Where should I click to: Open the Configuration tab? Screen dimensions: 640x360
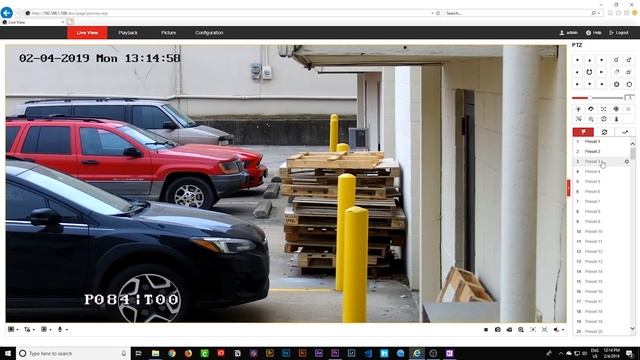pos(209,33)
